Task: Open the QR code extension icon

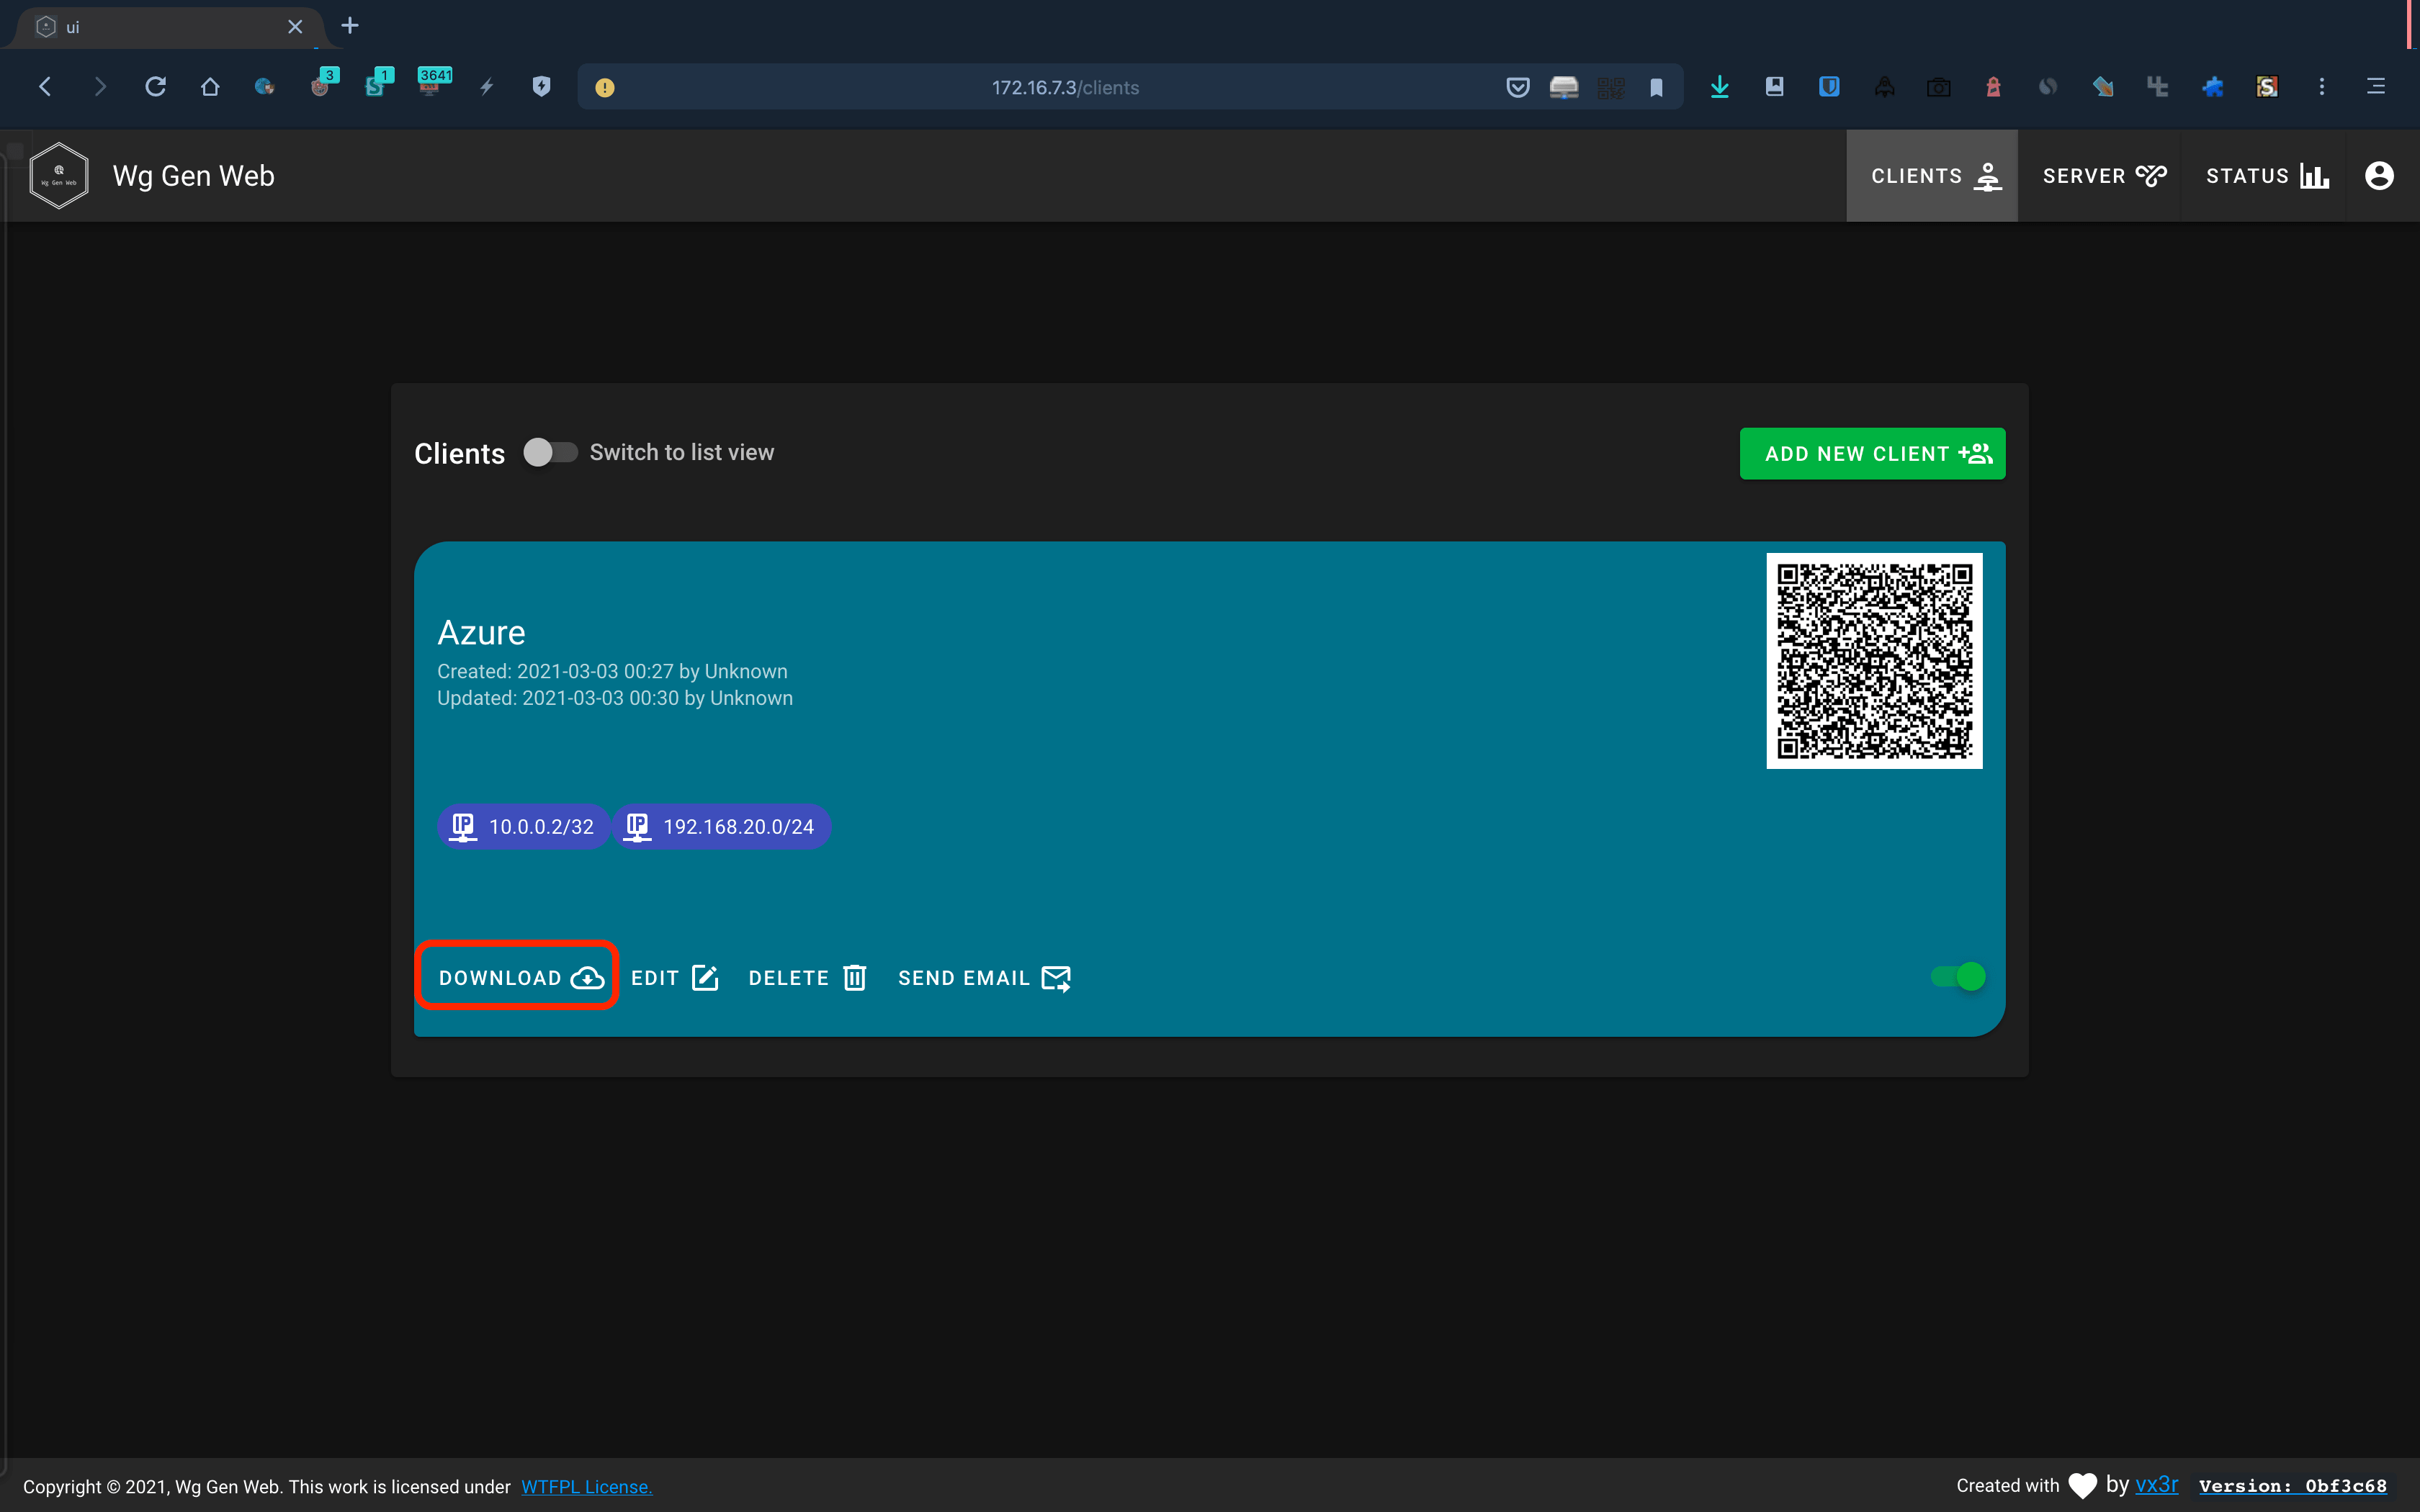Action: (x=1611, y=87)
